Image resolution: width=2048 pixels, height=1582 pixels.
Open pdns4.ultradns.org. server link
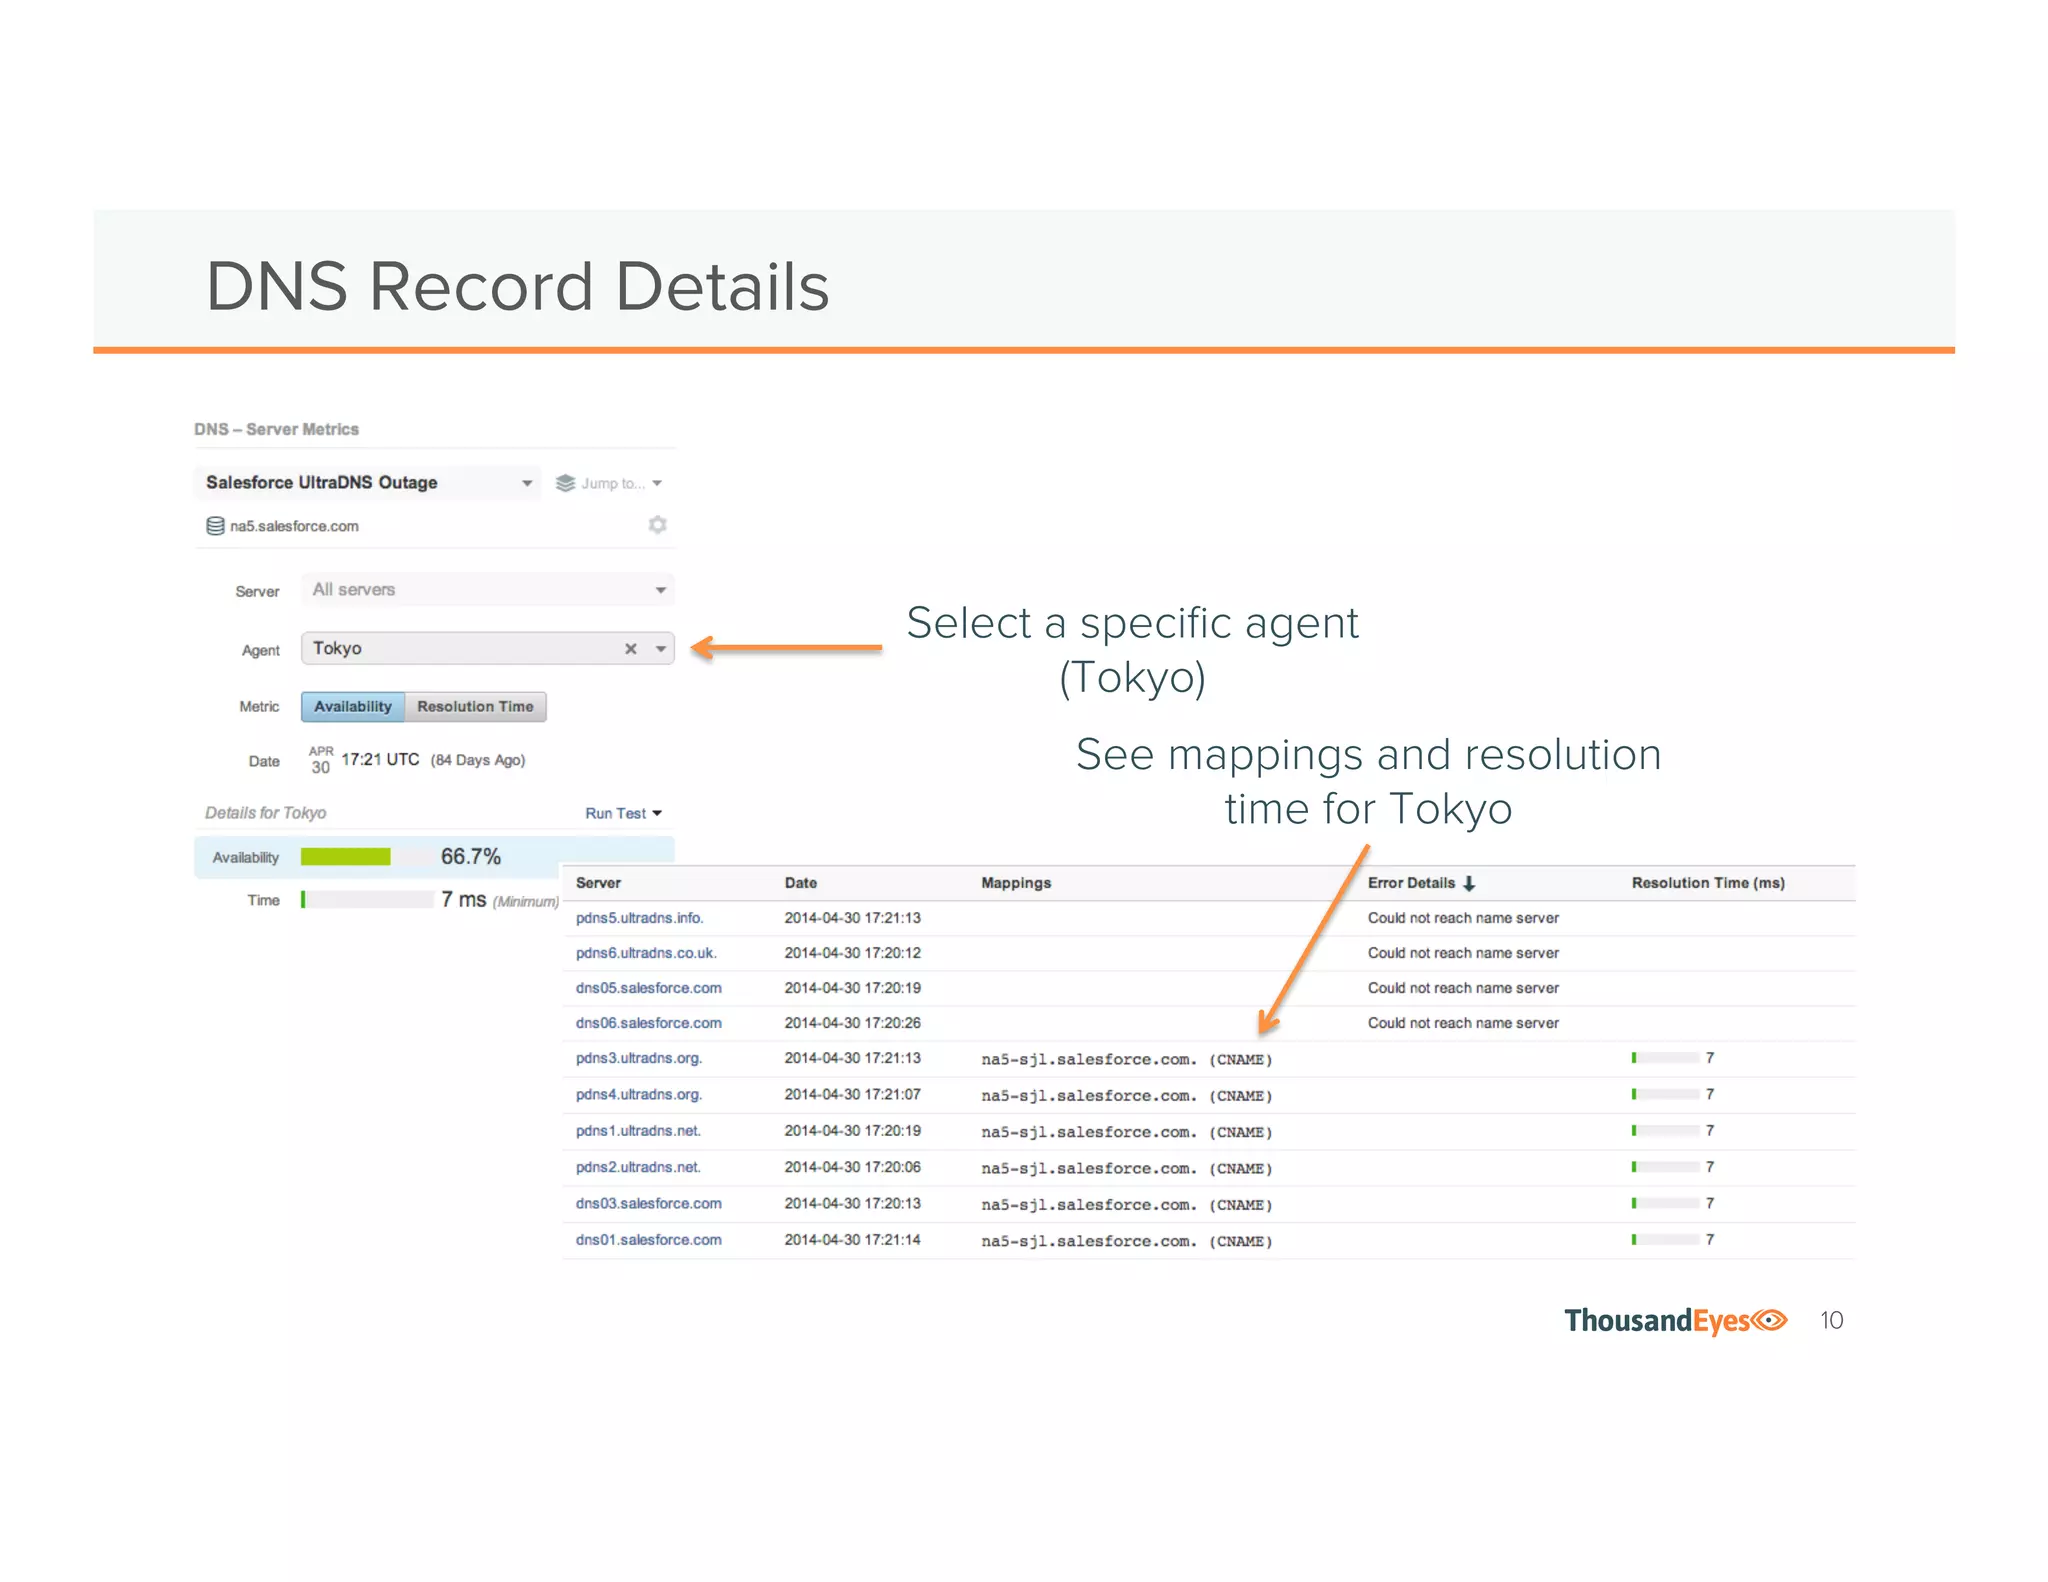[x=639, y=1095]
